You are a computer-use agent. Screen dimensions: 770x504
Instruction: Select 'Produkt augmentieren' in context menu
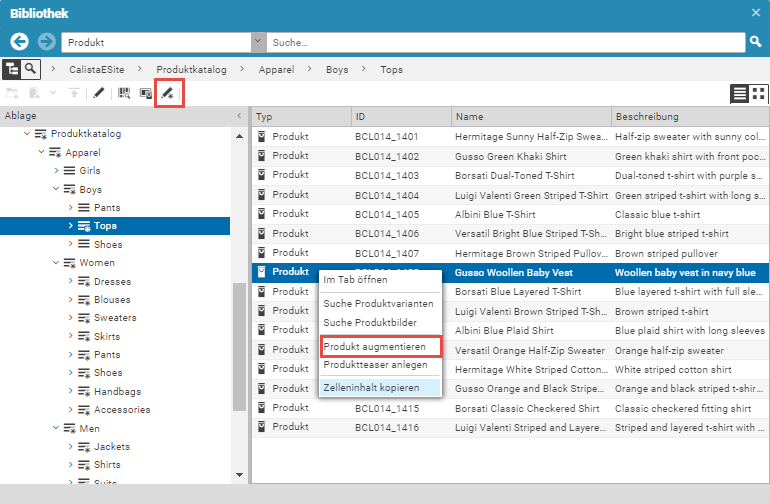[381, 347]
